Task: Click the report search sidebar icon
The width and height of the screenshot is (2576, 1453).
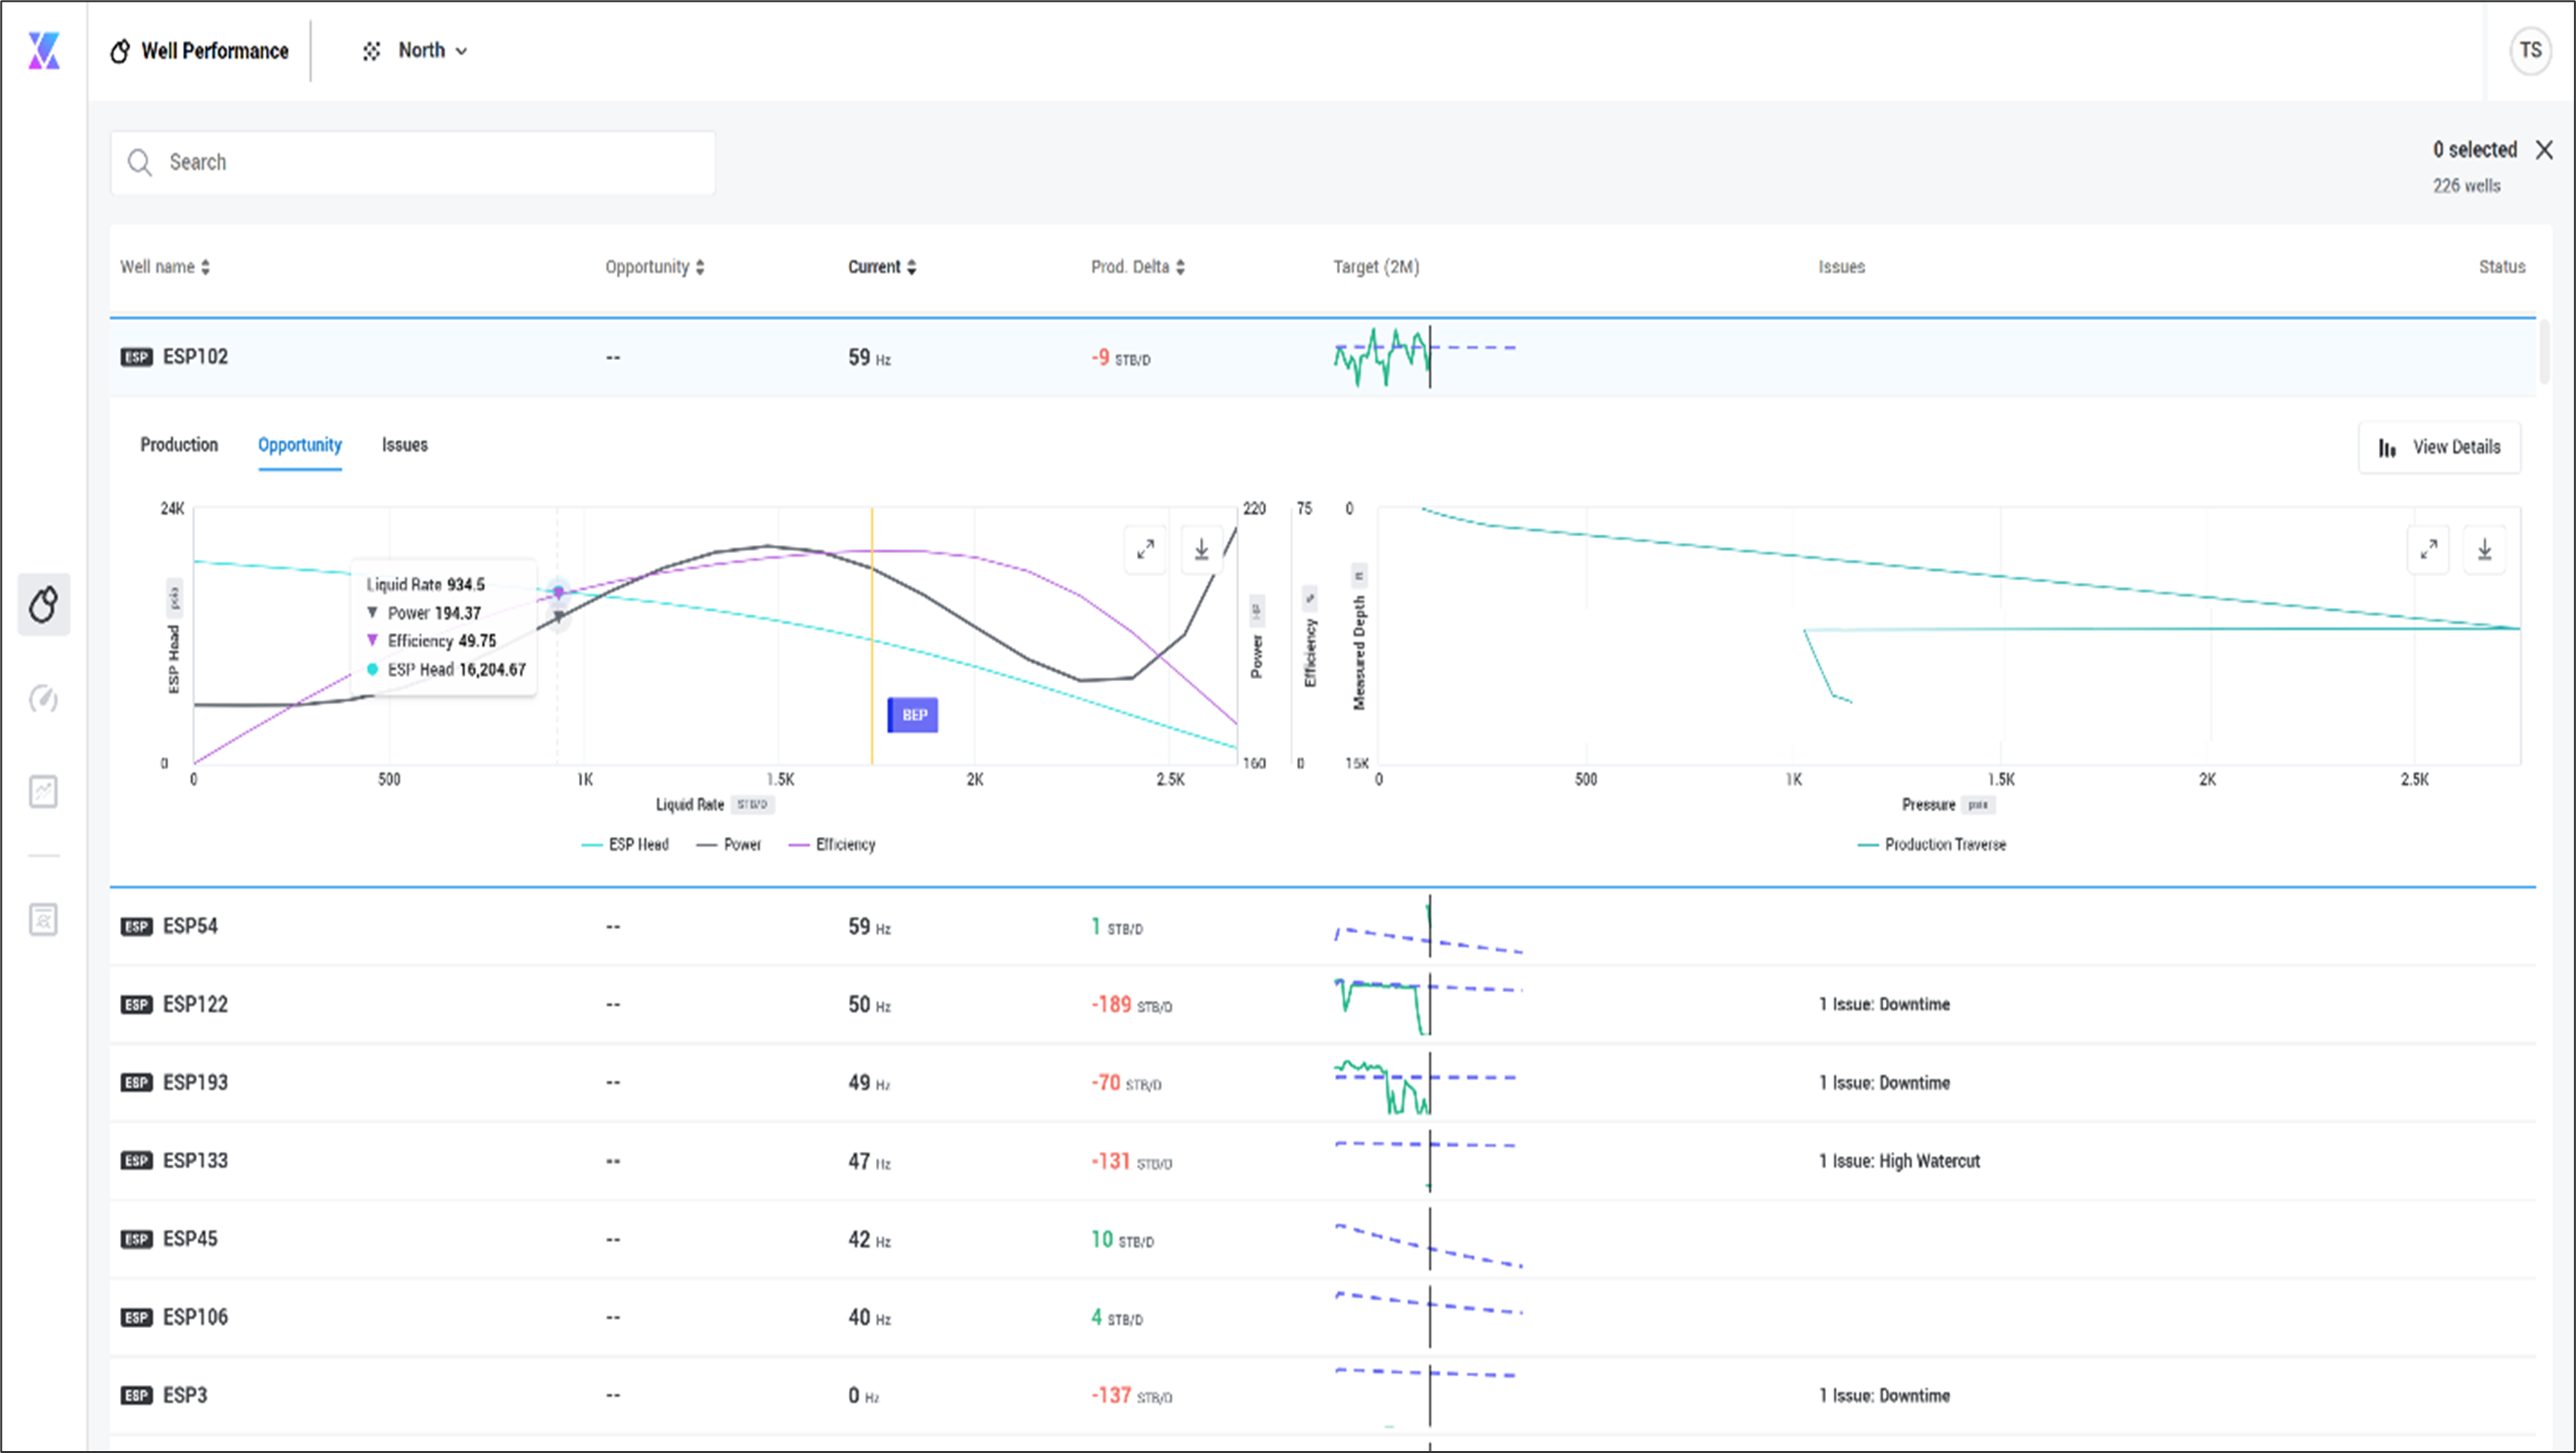Action: (43, 919)
